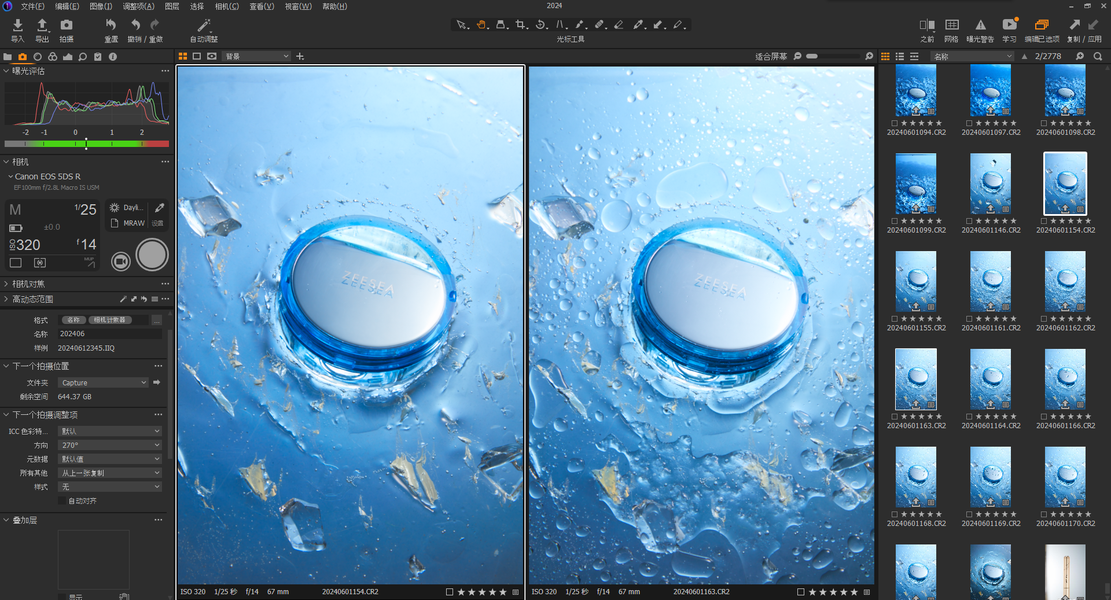Toggle the 自动对齐 checkbox
The image size is (1111, 600).
62,501
